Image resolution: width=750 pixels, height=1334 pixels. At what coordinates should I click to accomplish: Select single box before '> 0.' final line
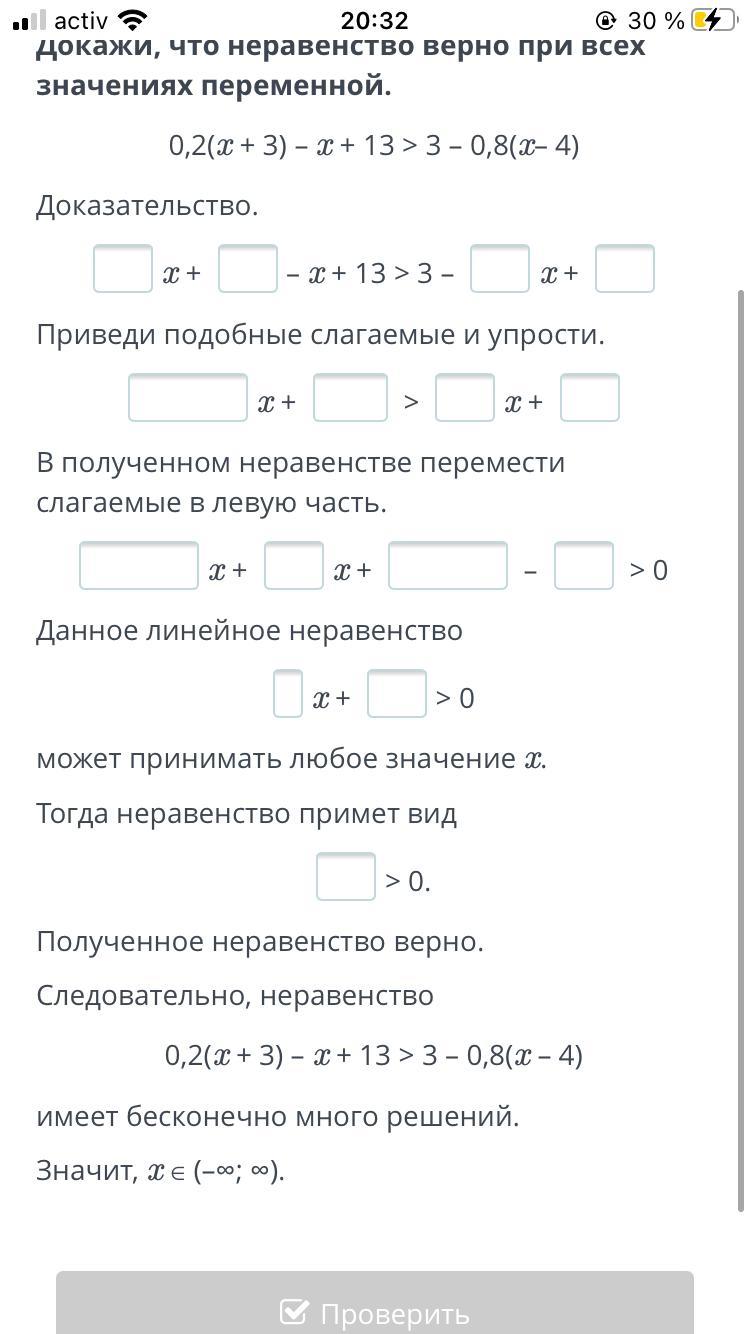346,876
